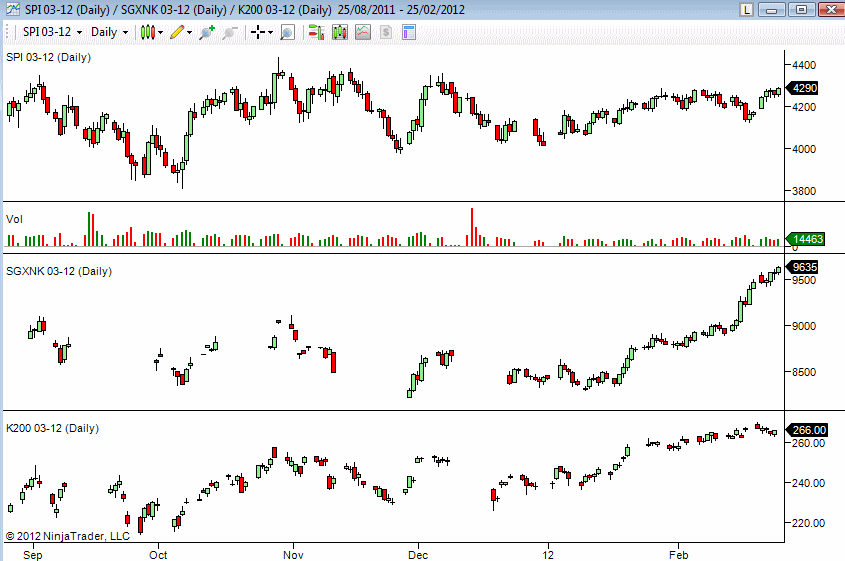Open the chart style dropdown arrow
This screenshot has width=845, height=561.
161,33
